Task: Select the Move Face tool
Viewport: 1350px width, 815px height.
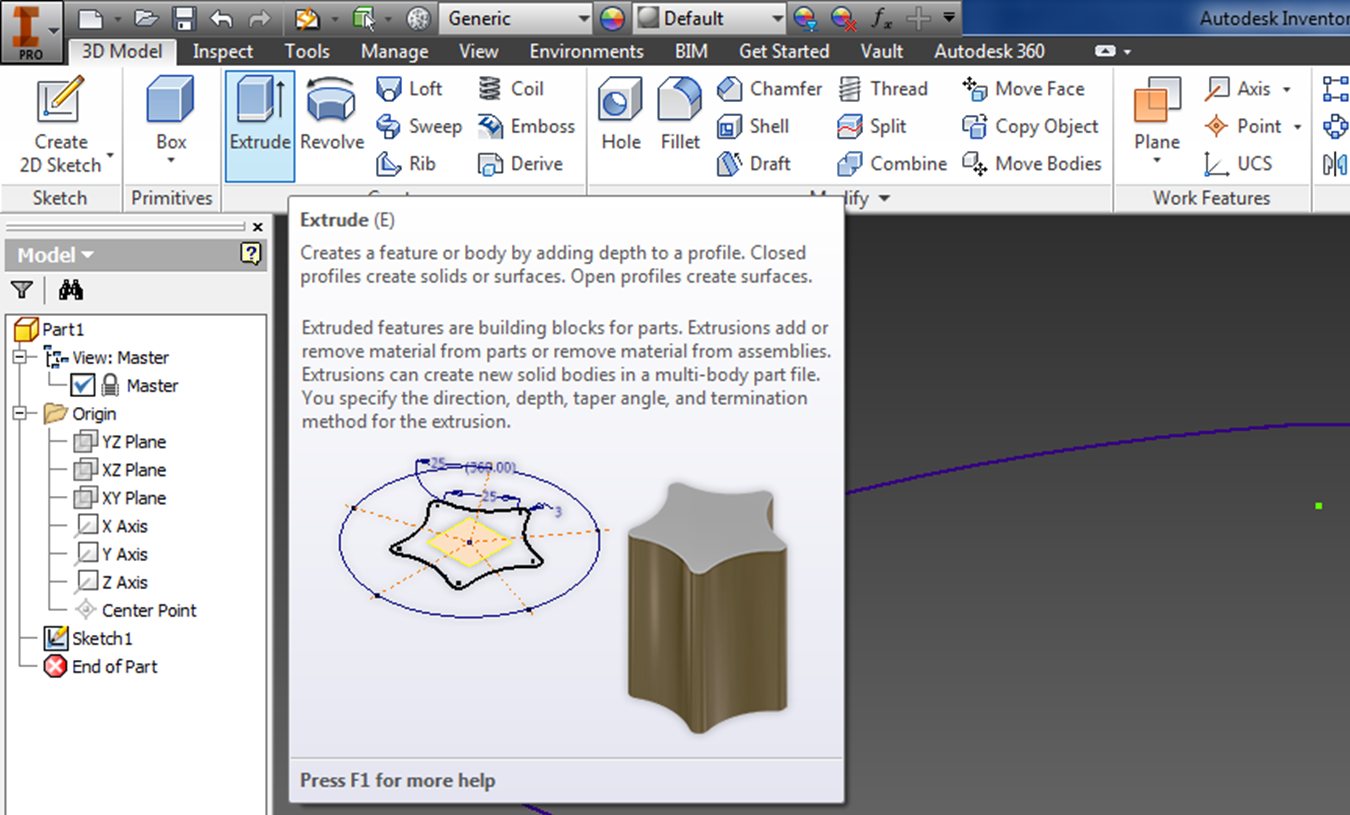Action: [1023, 89]
